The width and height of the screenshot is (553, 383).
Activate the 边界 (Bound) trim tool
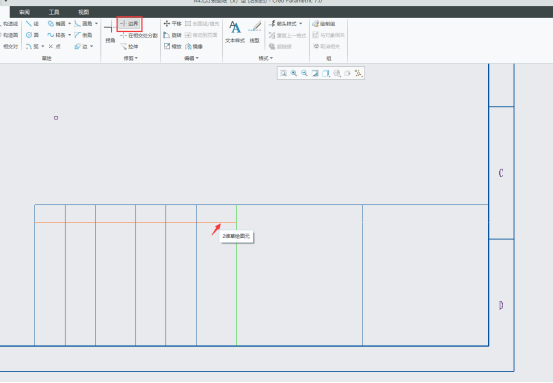129,24
